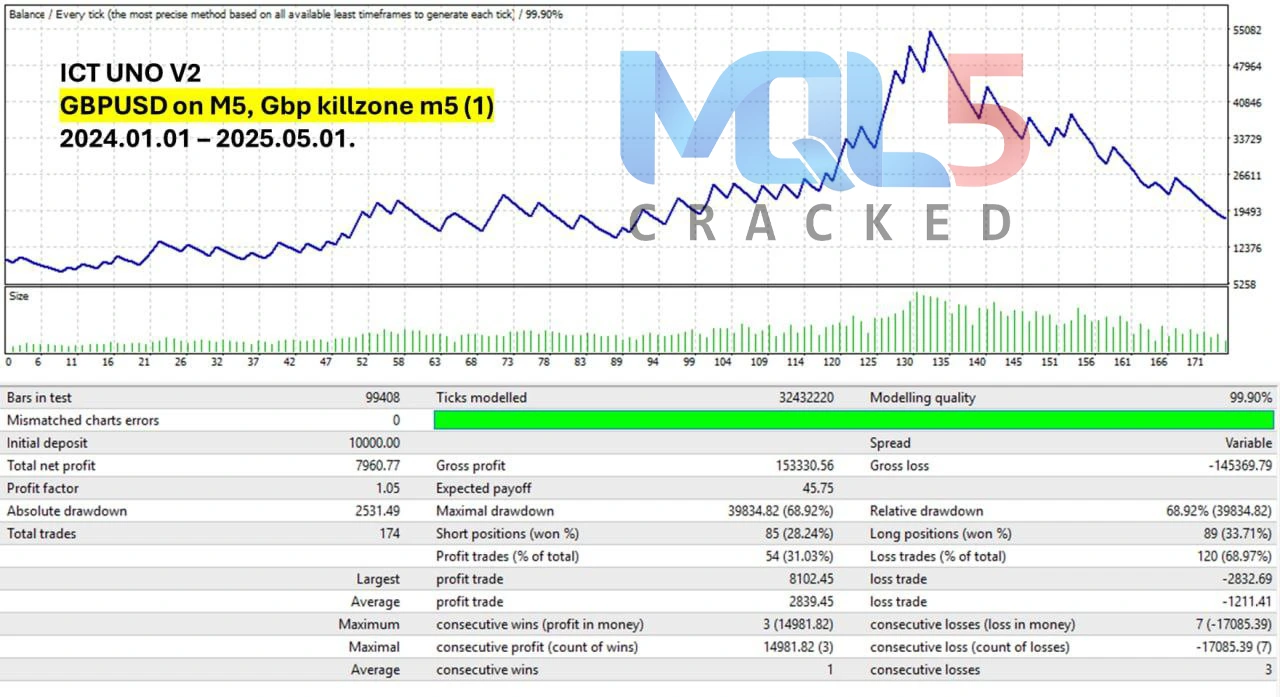Select the average consecutive wins value 1
Viewport: 1280px width, 697px height.
pos(831,669)
